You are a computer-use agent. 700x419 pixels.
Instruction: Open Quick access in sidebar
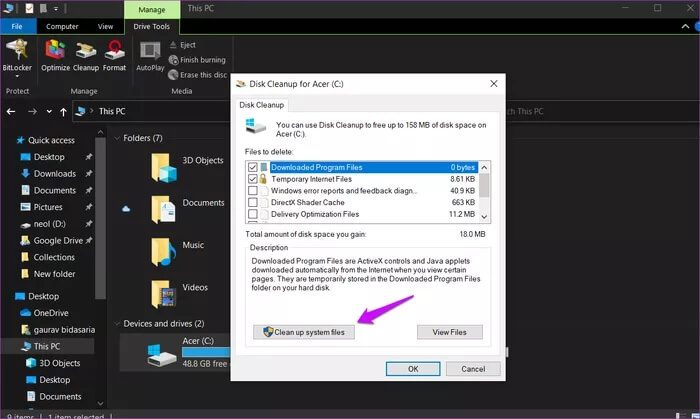point(46,140)
